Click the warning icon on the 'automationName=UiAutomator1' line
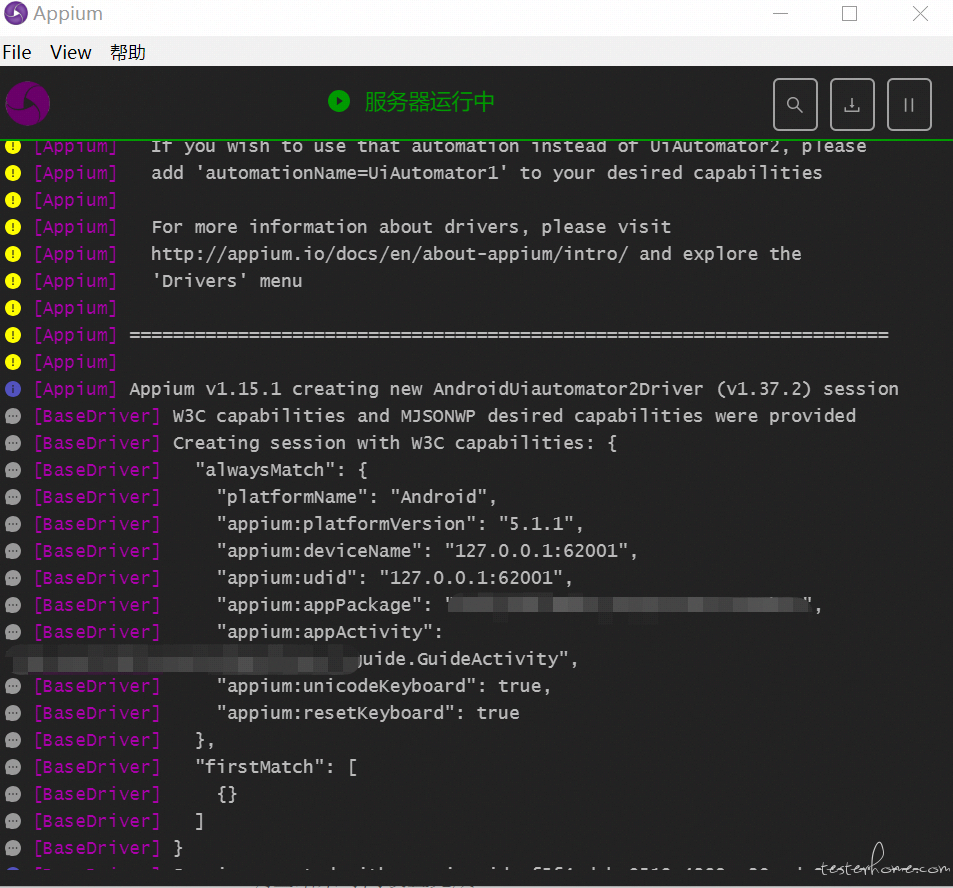 tap(13, 173)
